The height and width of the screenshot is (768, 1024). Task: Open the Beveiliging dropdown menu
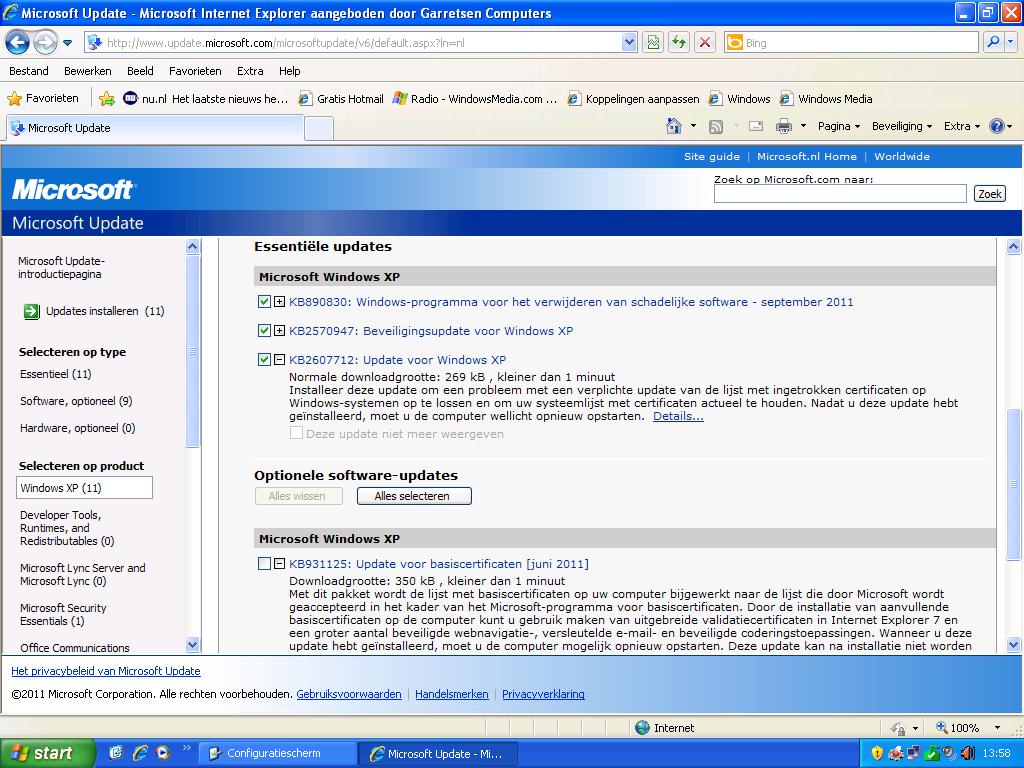pyautogui.click(x=901, y=127)
